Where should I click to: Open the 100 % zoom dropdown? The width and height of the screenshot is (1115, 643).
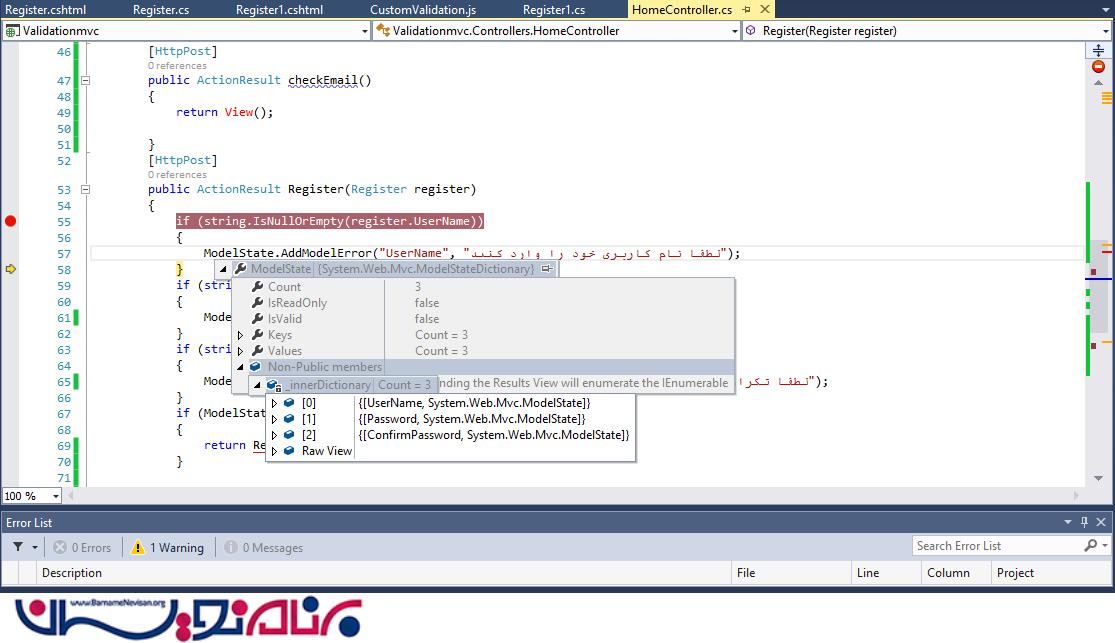pos(55,496)
